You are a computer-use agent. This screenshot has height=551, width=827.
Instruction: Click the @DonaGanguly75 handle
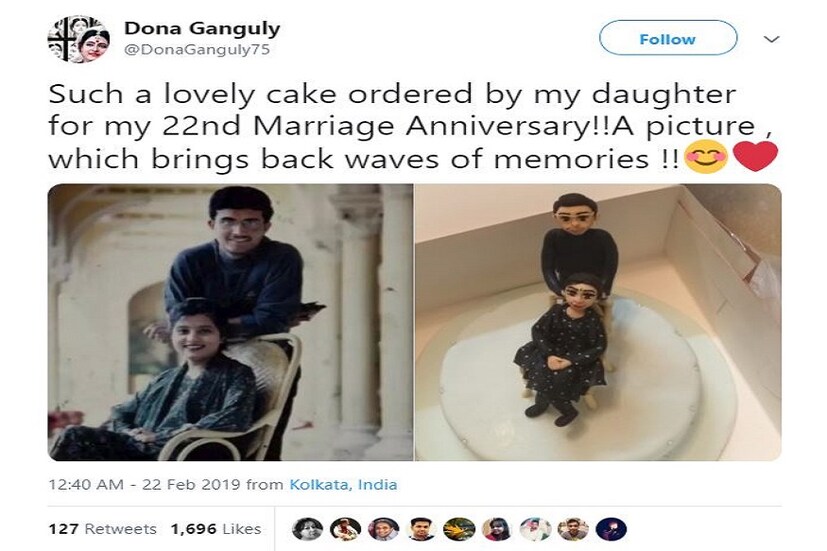197,50
